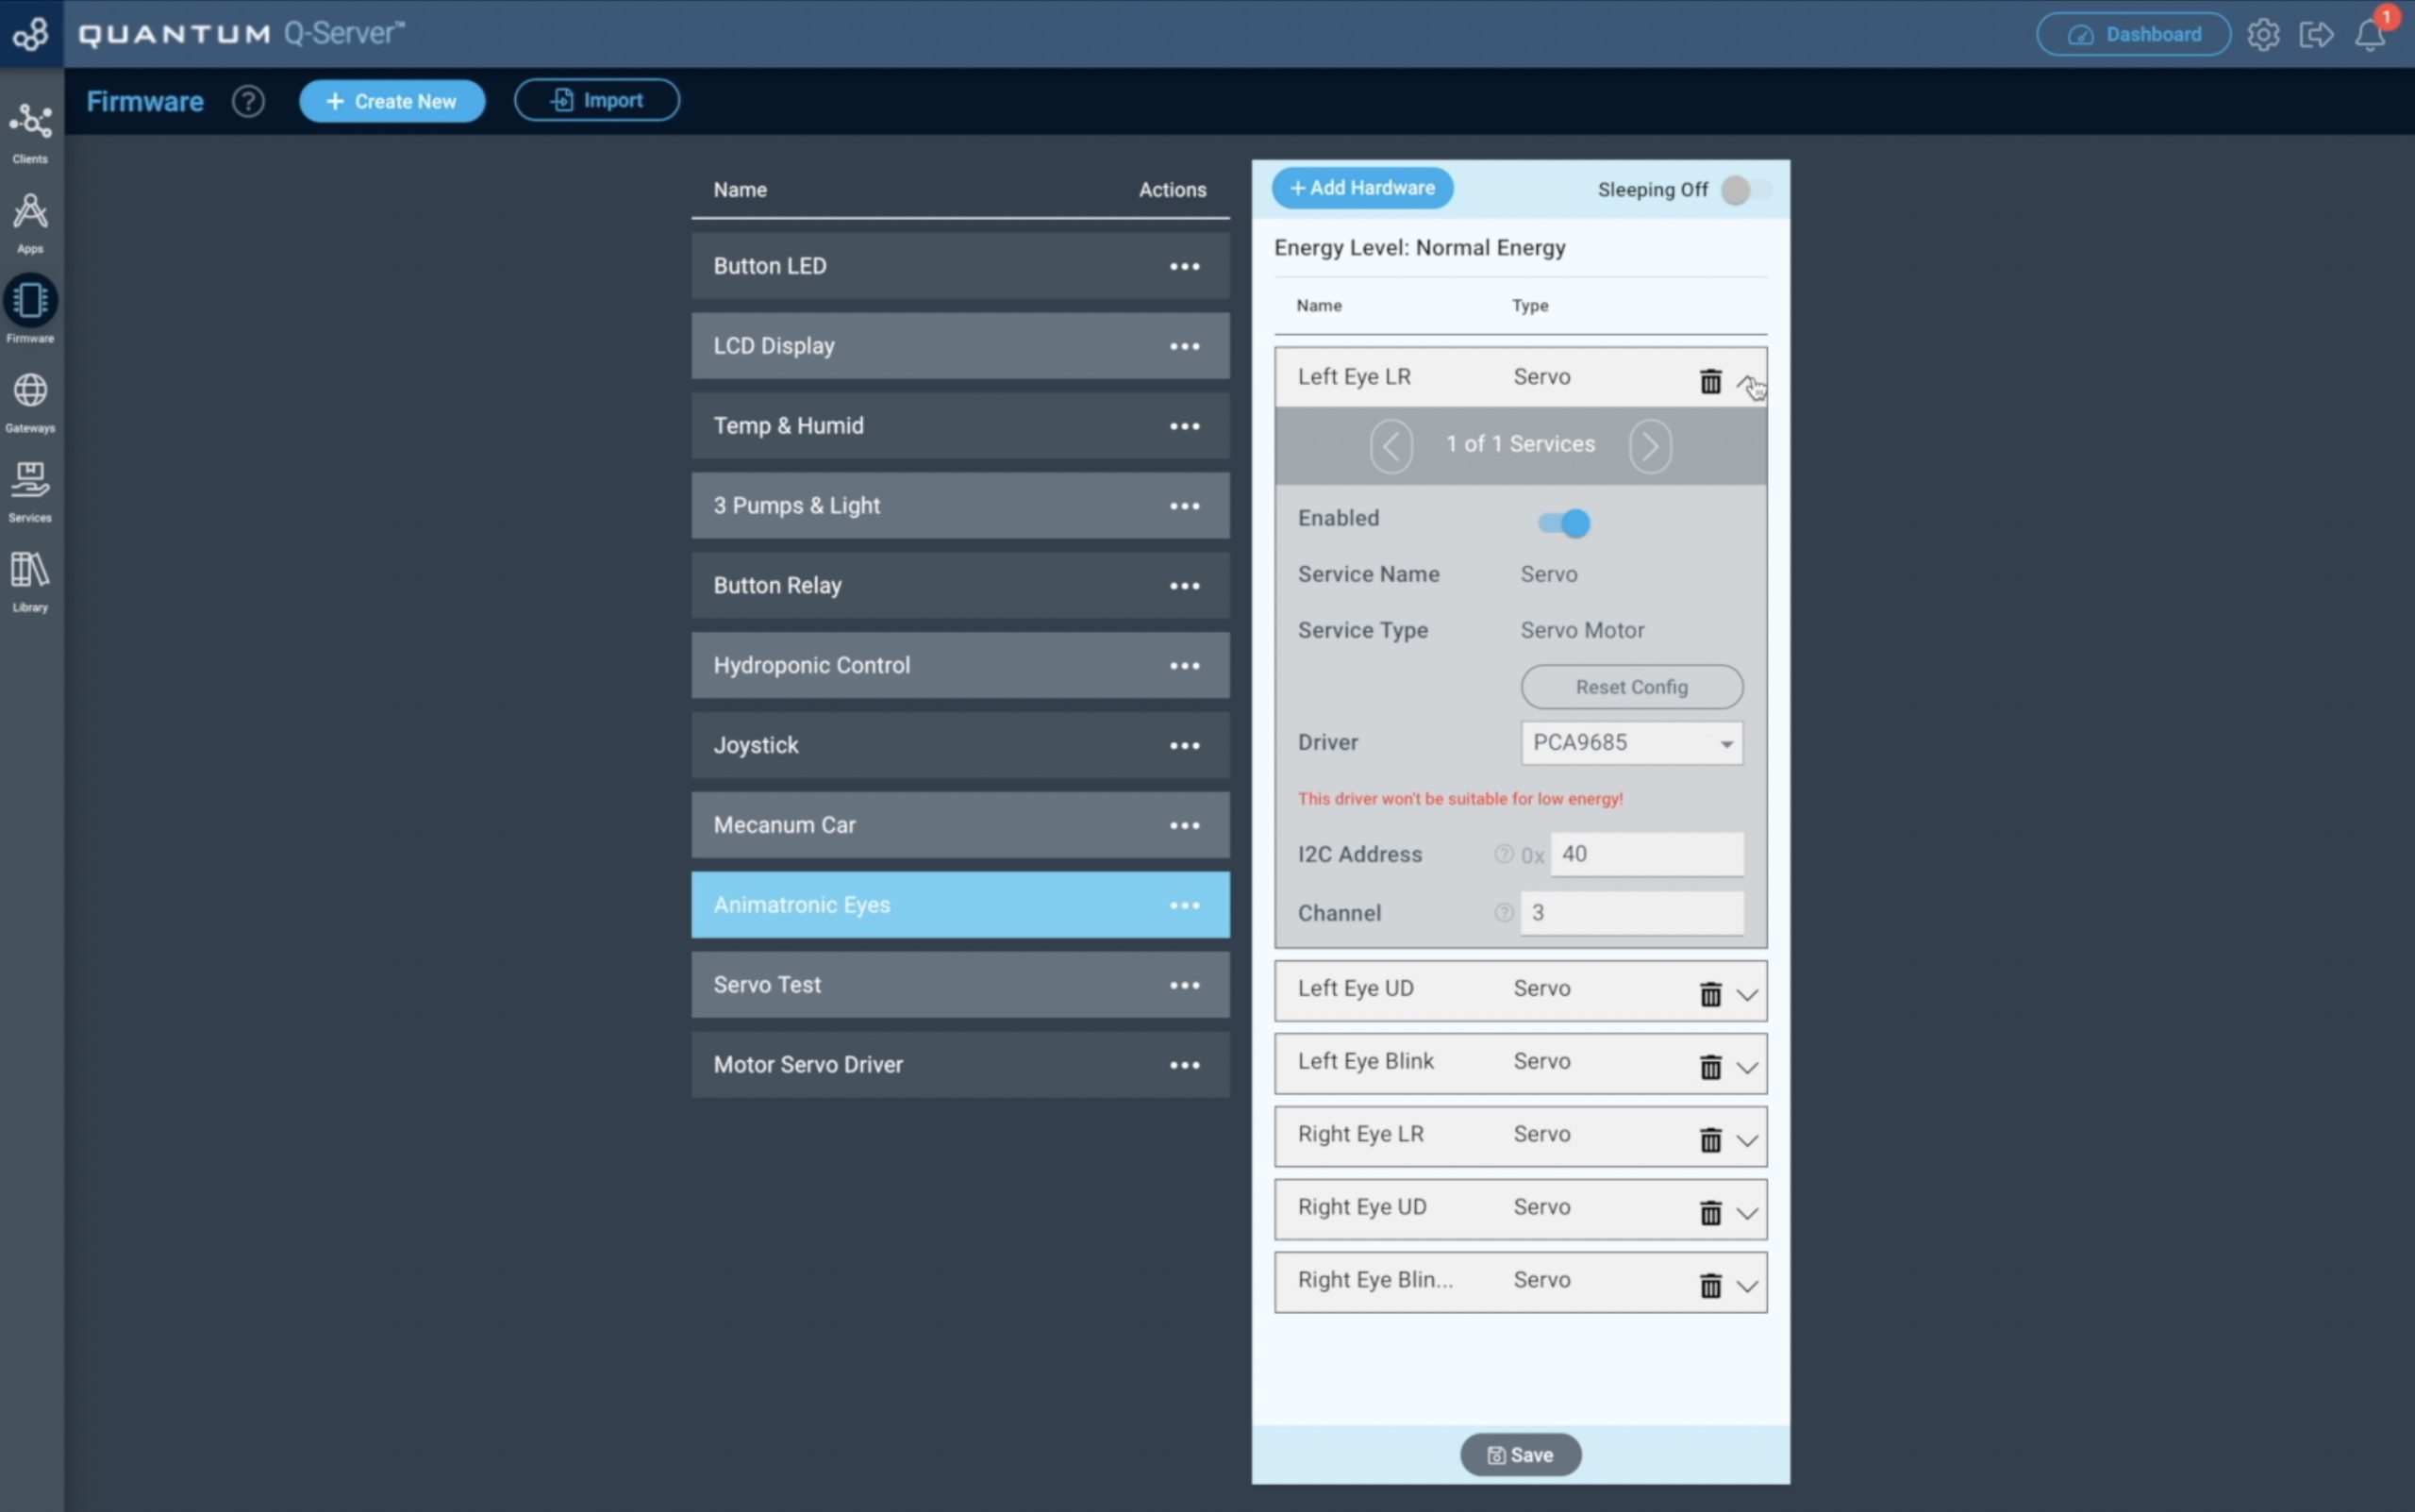Expand the Left Eye Blink row
This screenshot has height=1512, width=2415.
(1746, 1067)
